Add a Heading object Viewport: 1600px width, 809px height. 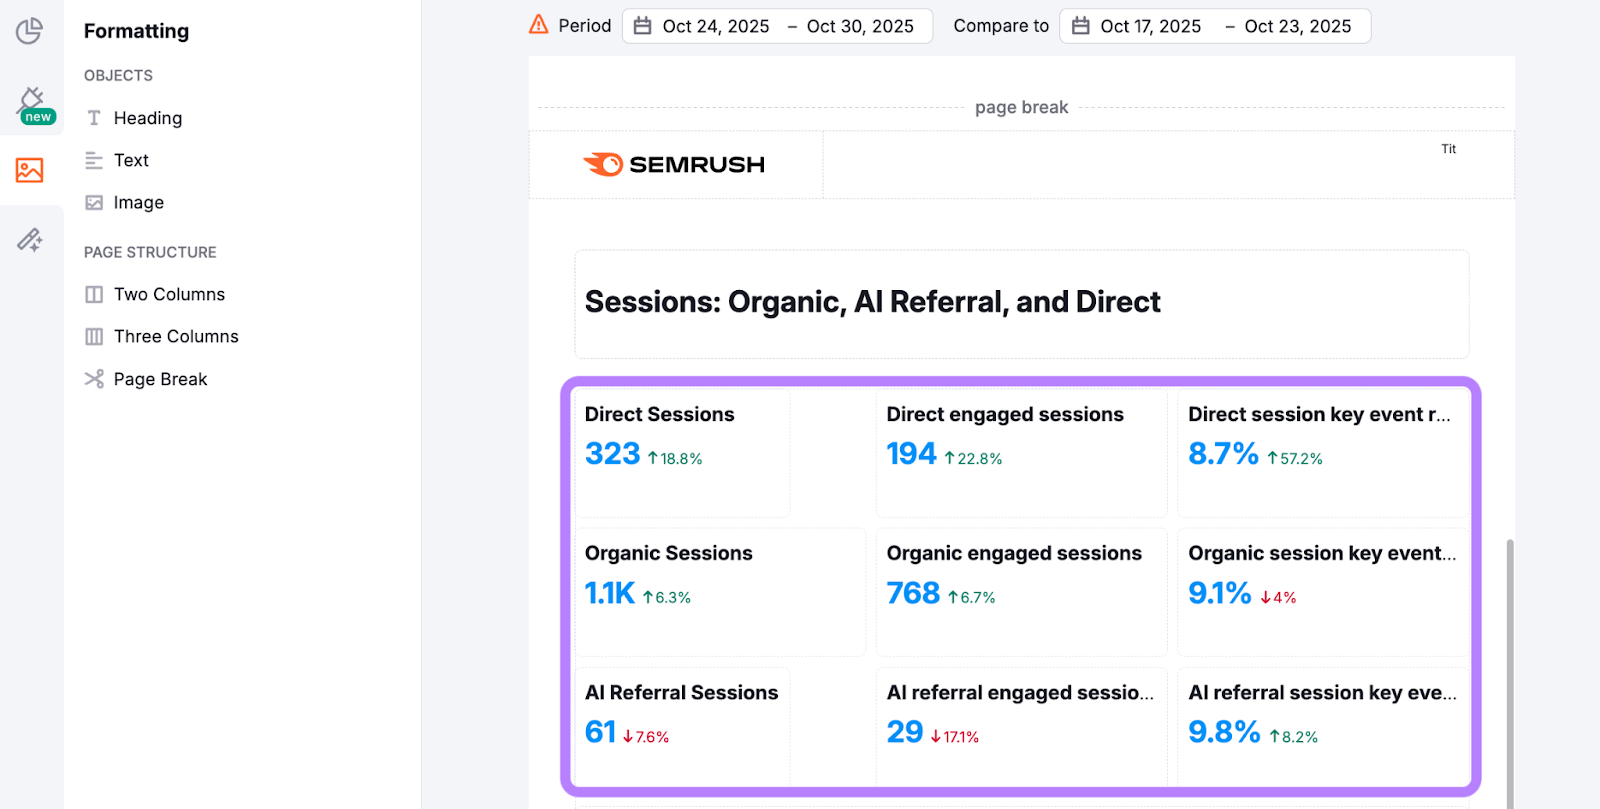(147, 118)
